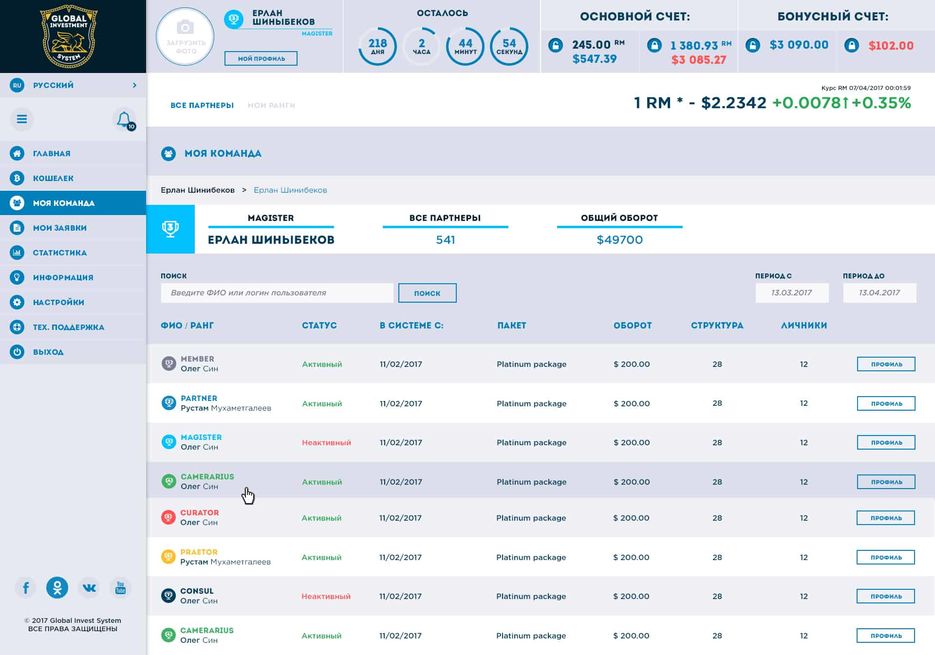Open Статистика in the sidebar
Viewport: 935px width, 655px height.
pyautogui.click(x=73, y=252)
